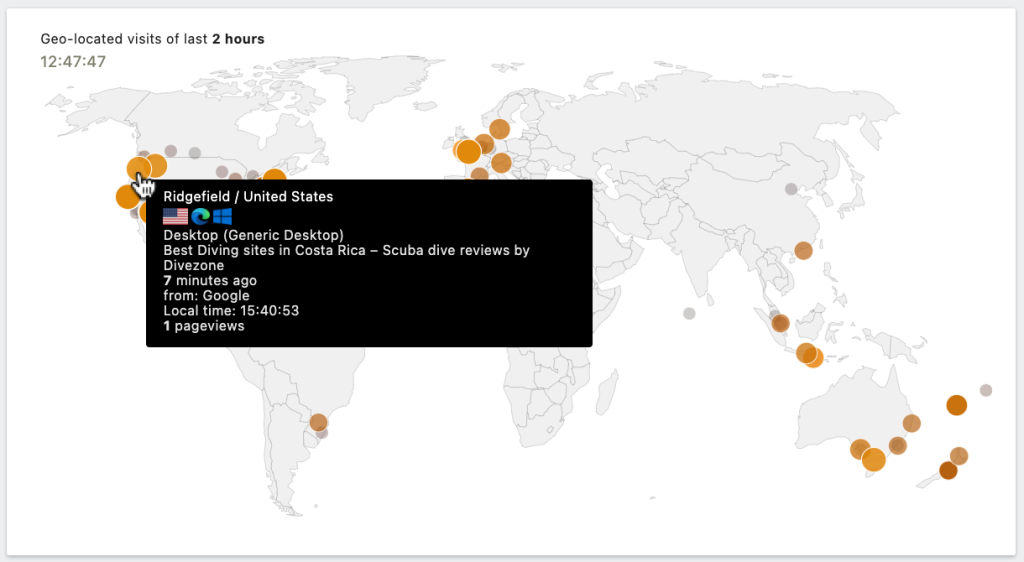
Task: Select the grey marker in central Canada
Action: click(195, 153)
